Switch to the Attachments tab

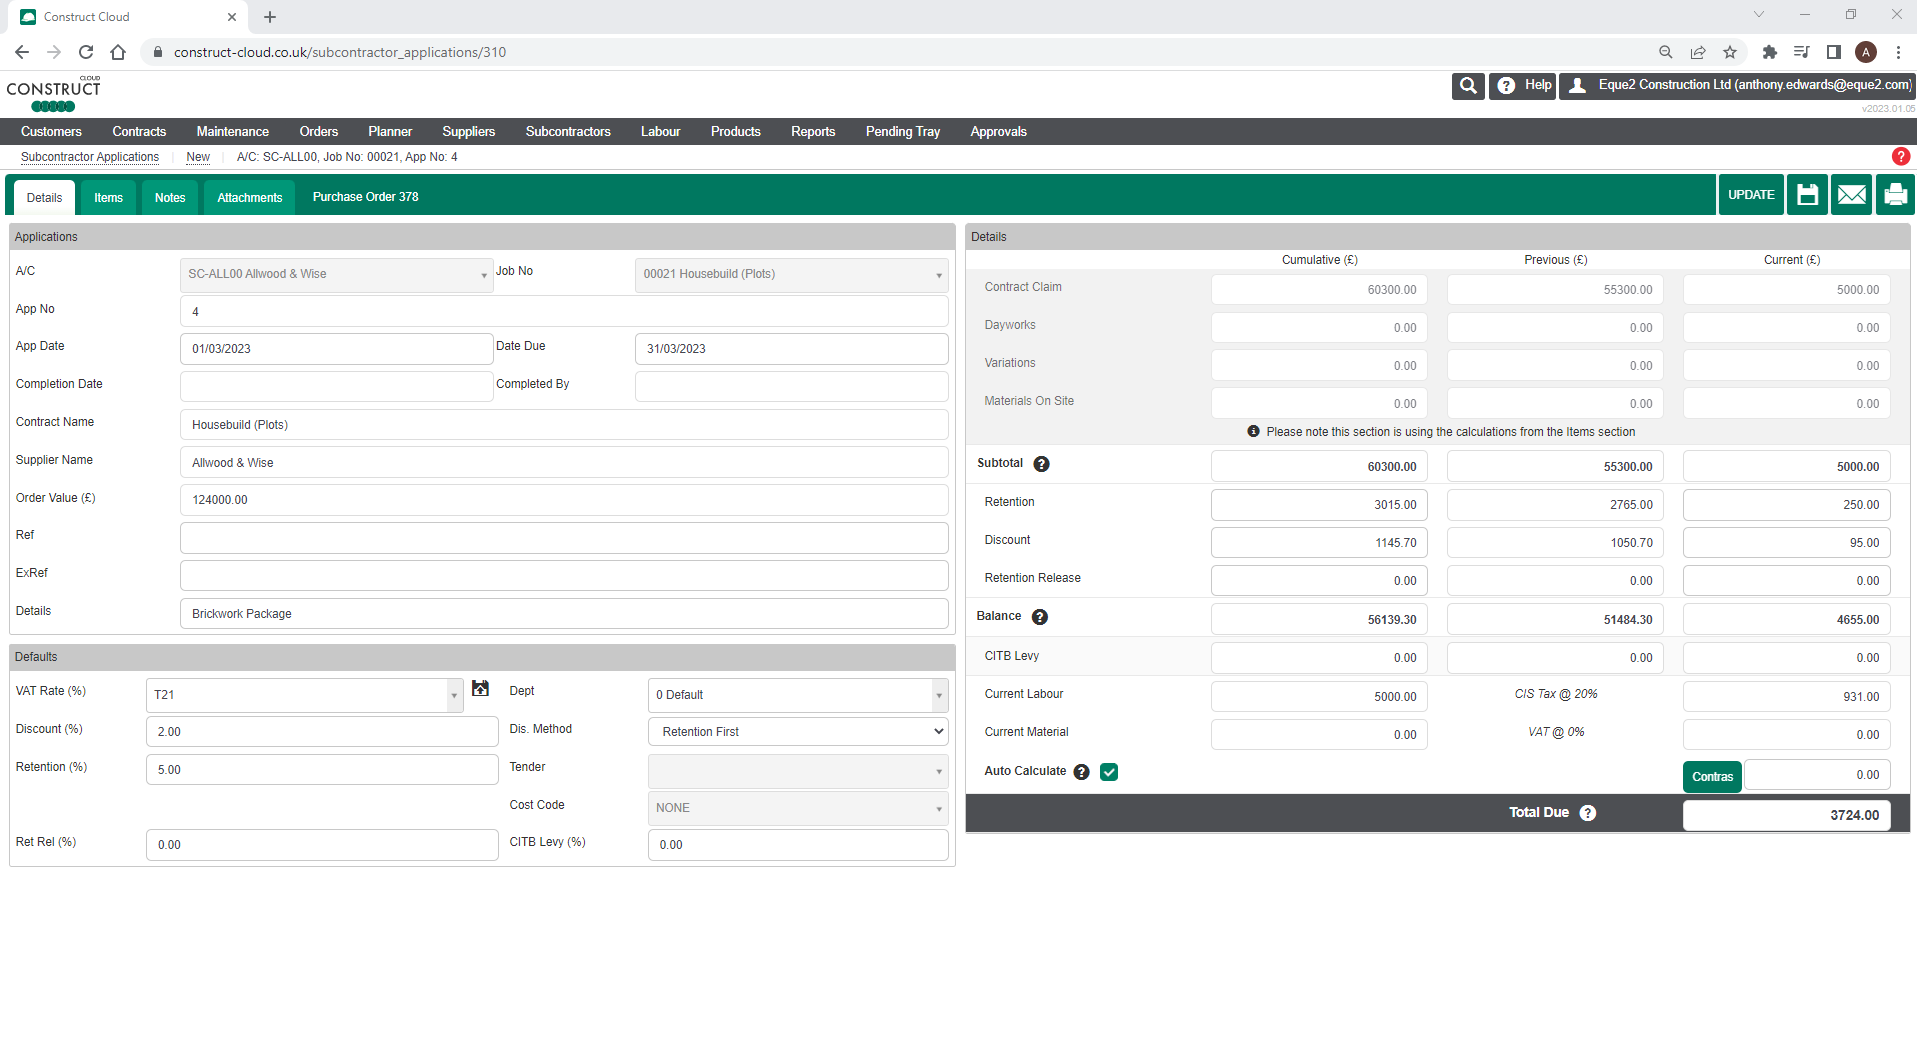pos(250,198)
